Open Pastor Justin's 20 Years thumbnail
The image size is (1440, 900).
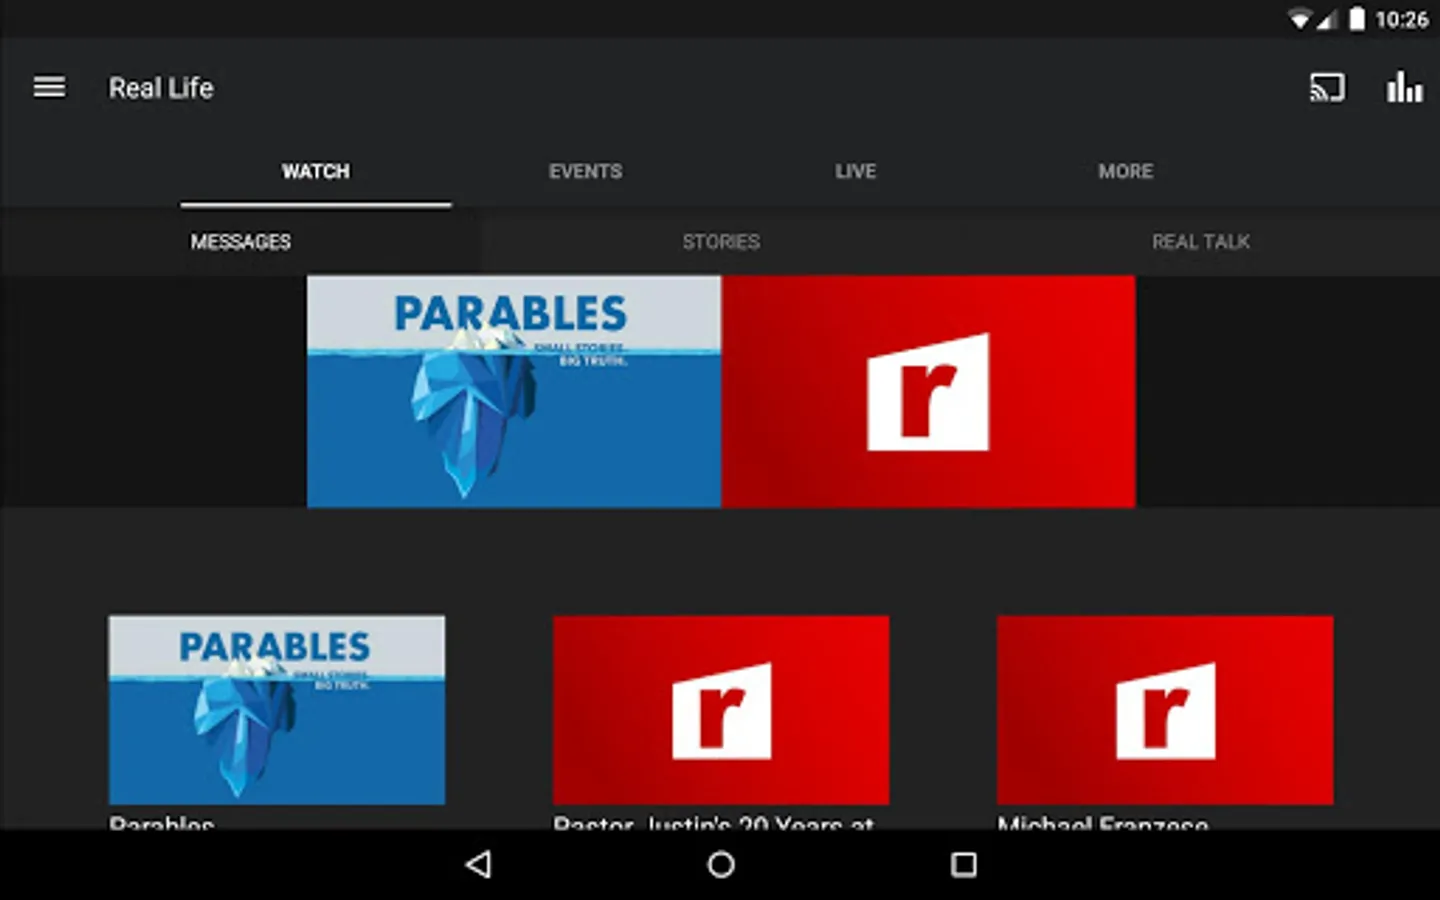click(x=721, y=710)
